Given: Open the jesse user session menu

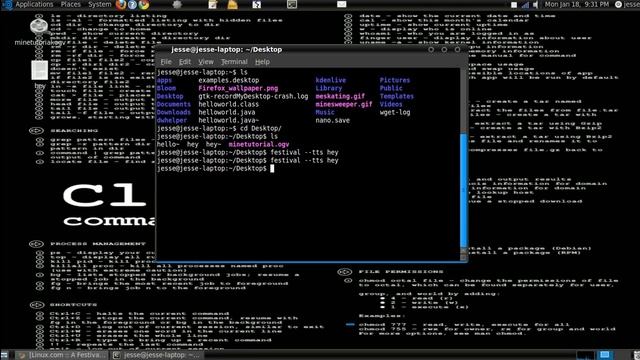Looking at the screenshot, I should (627, 4).
